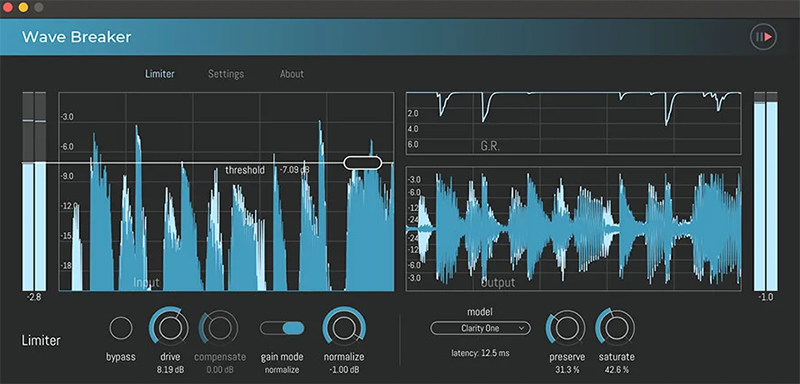Click the Wave Breaker title

[x=77, y=37]
